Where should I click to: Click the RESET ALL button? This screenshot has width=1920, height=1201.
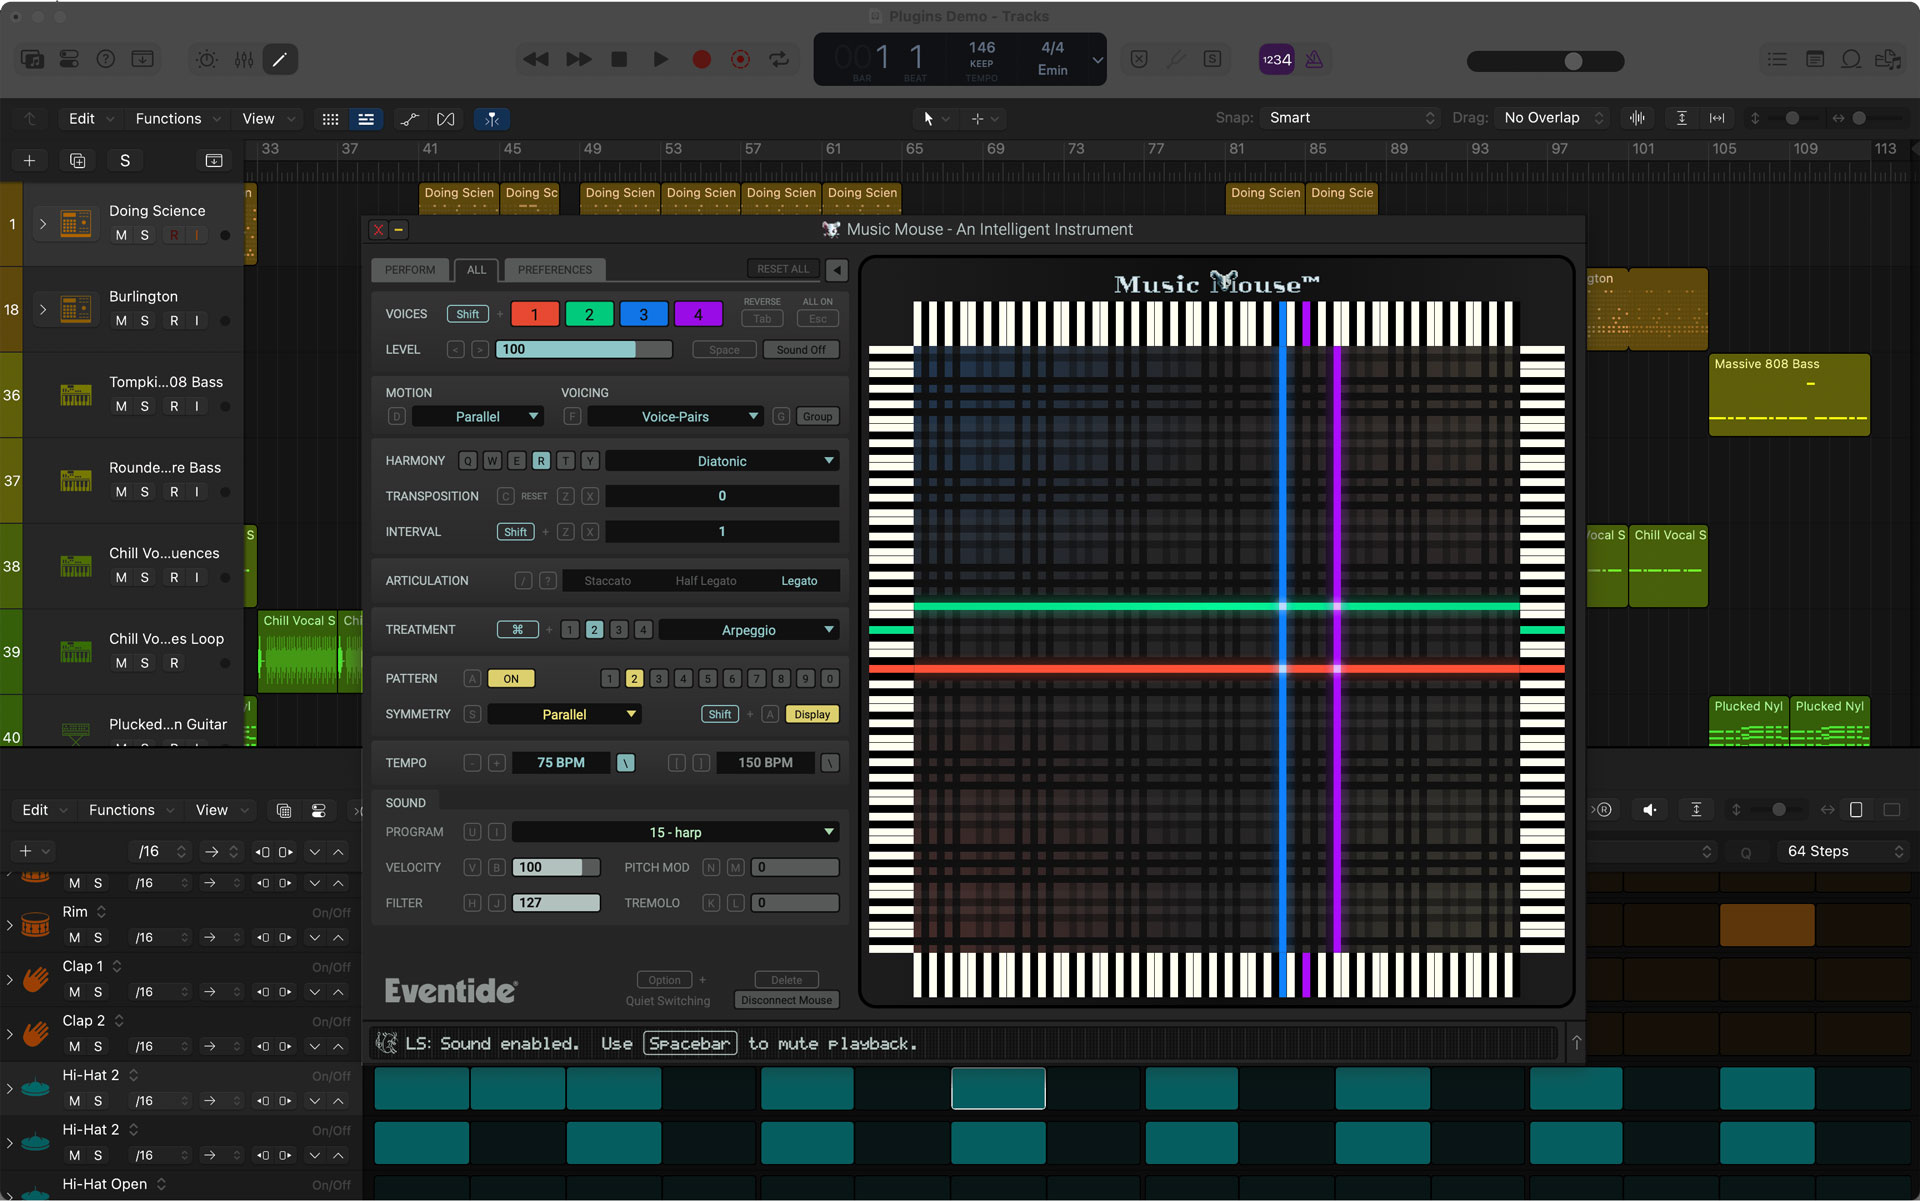[x=782, y=270]
